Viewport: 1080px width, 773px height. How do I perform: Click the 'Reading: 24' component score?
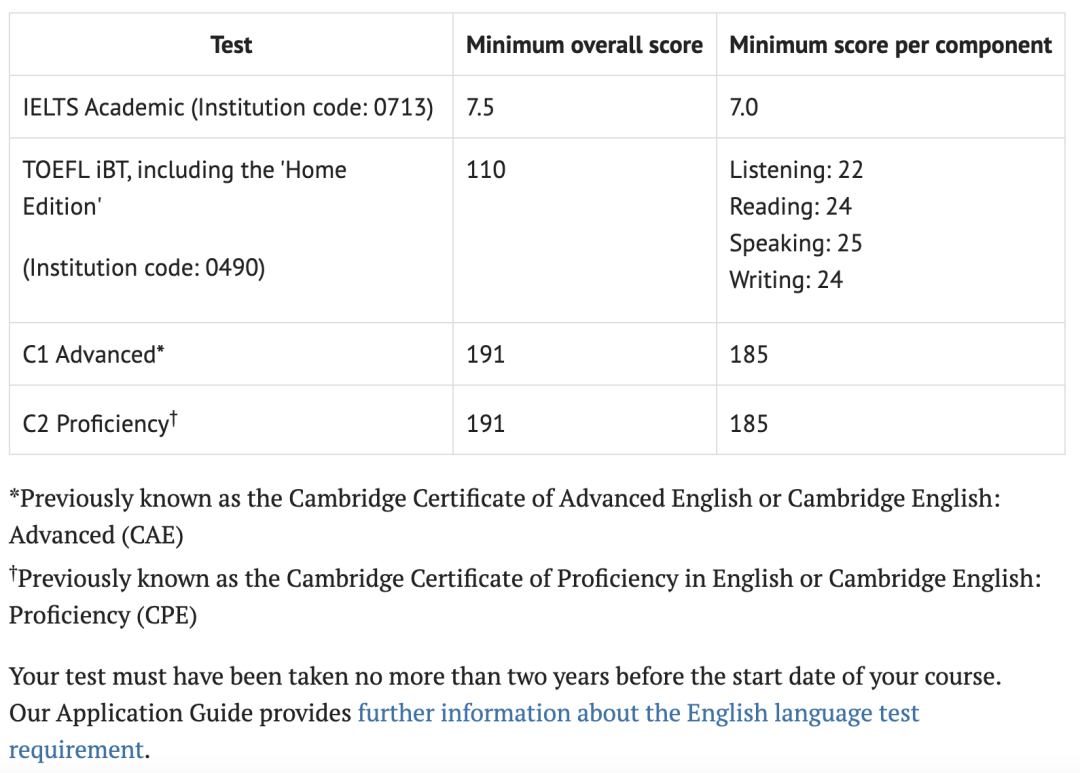tap(791, 206)
